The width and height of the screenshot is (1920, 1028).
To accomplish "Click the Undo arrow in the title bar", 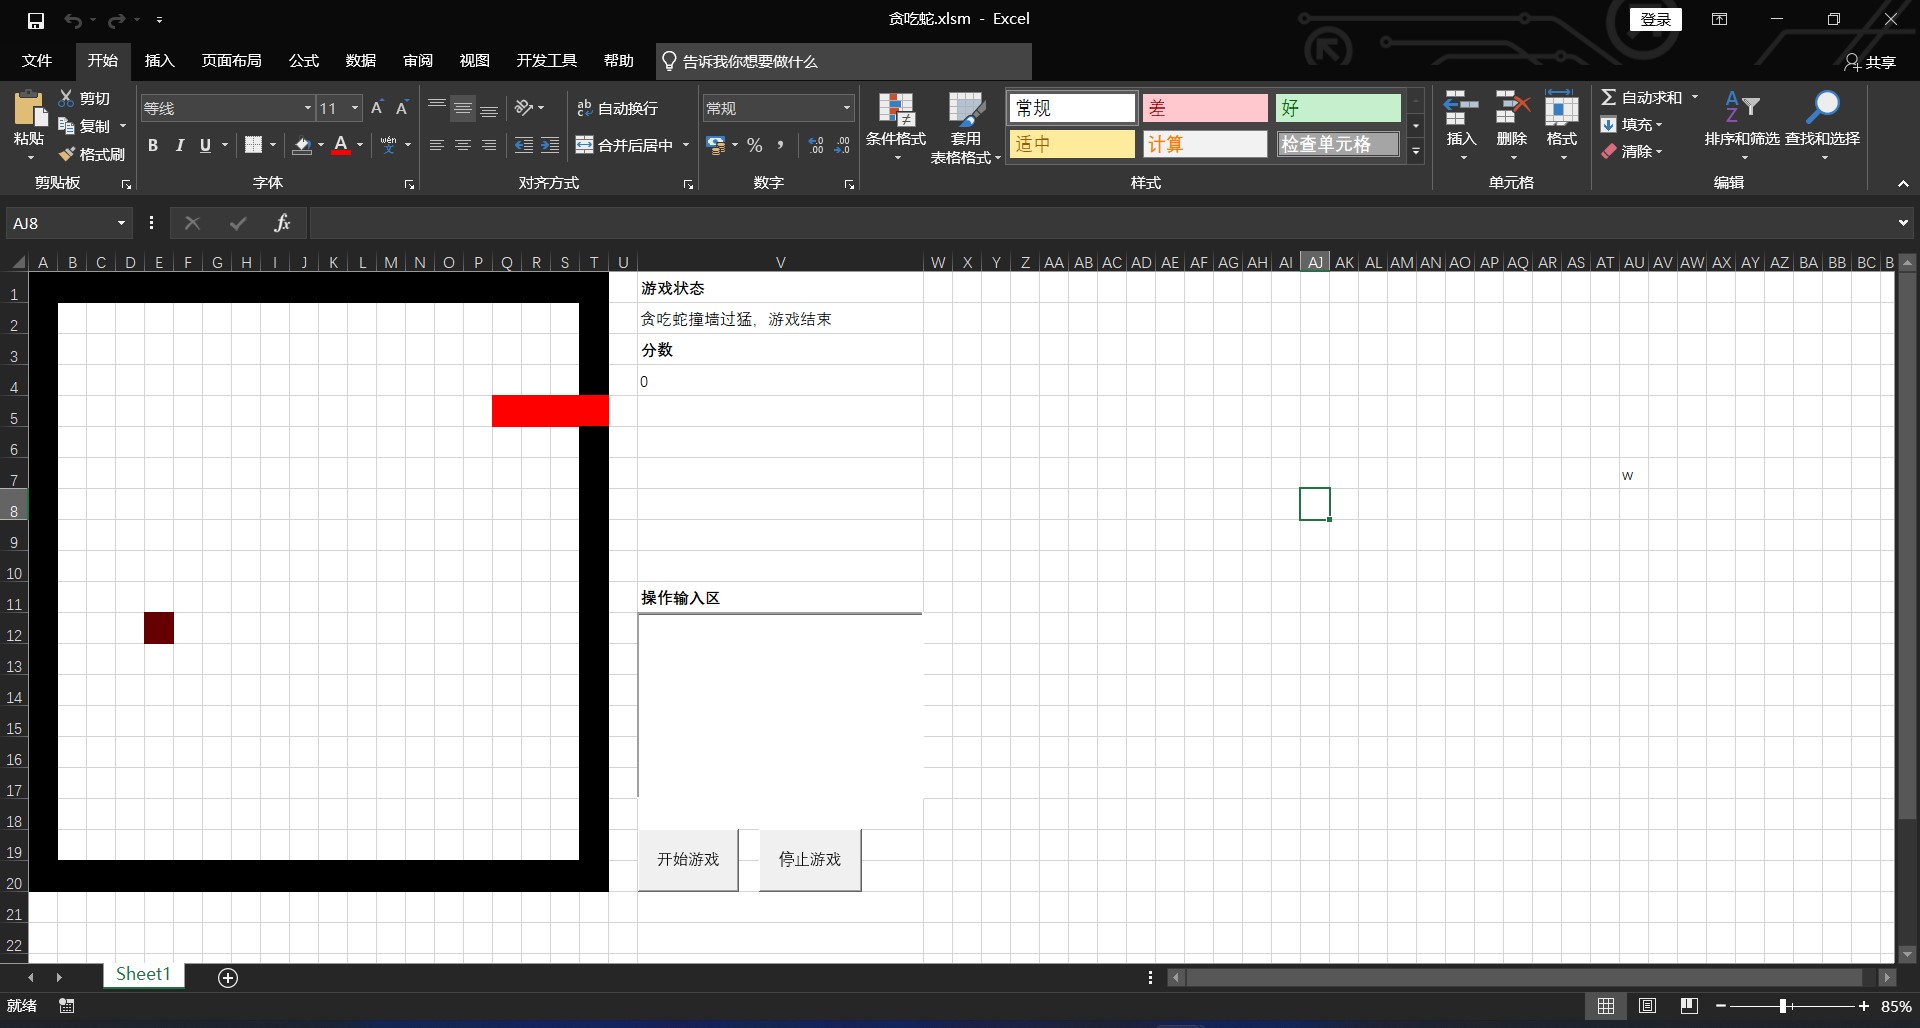I will (x=73, y=20).
